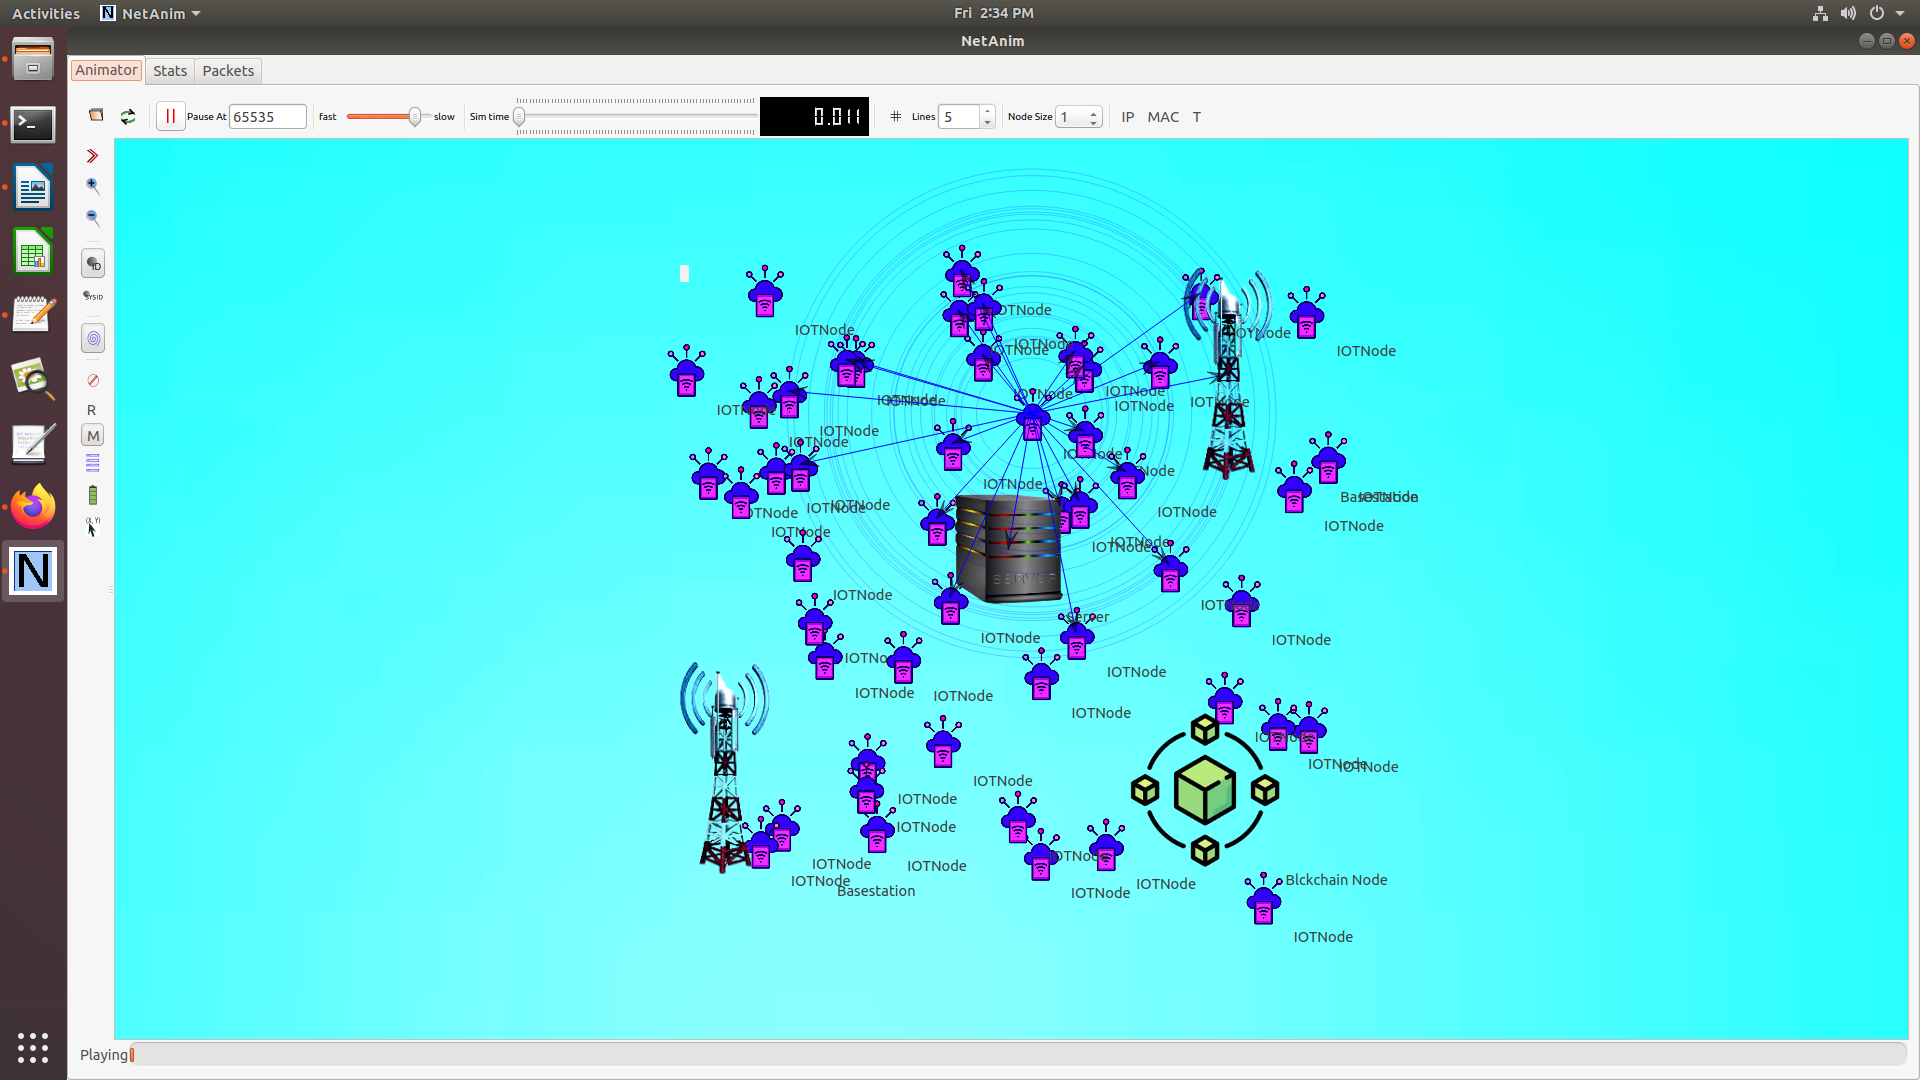Toggle the M mobility button
Viewport: 1920px width, 1080px height.
coord(93,436)
